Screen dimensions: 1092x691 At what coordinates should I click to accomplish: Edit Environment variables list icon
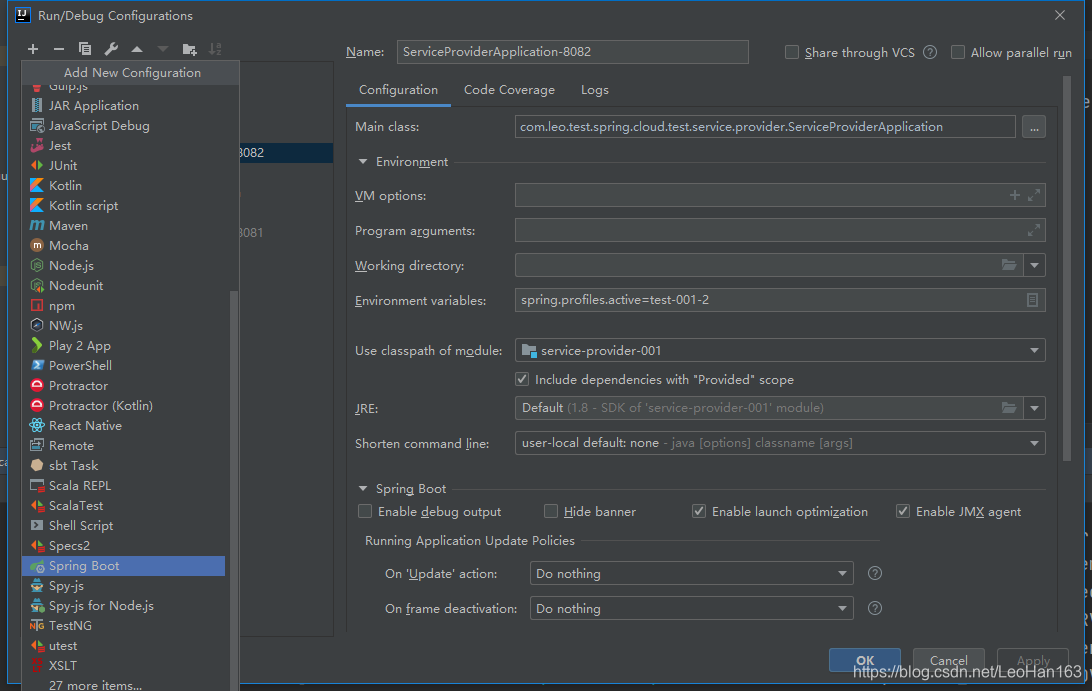(1032, 300)
